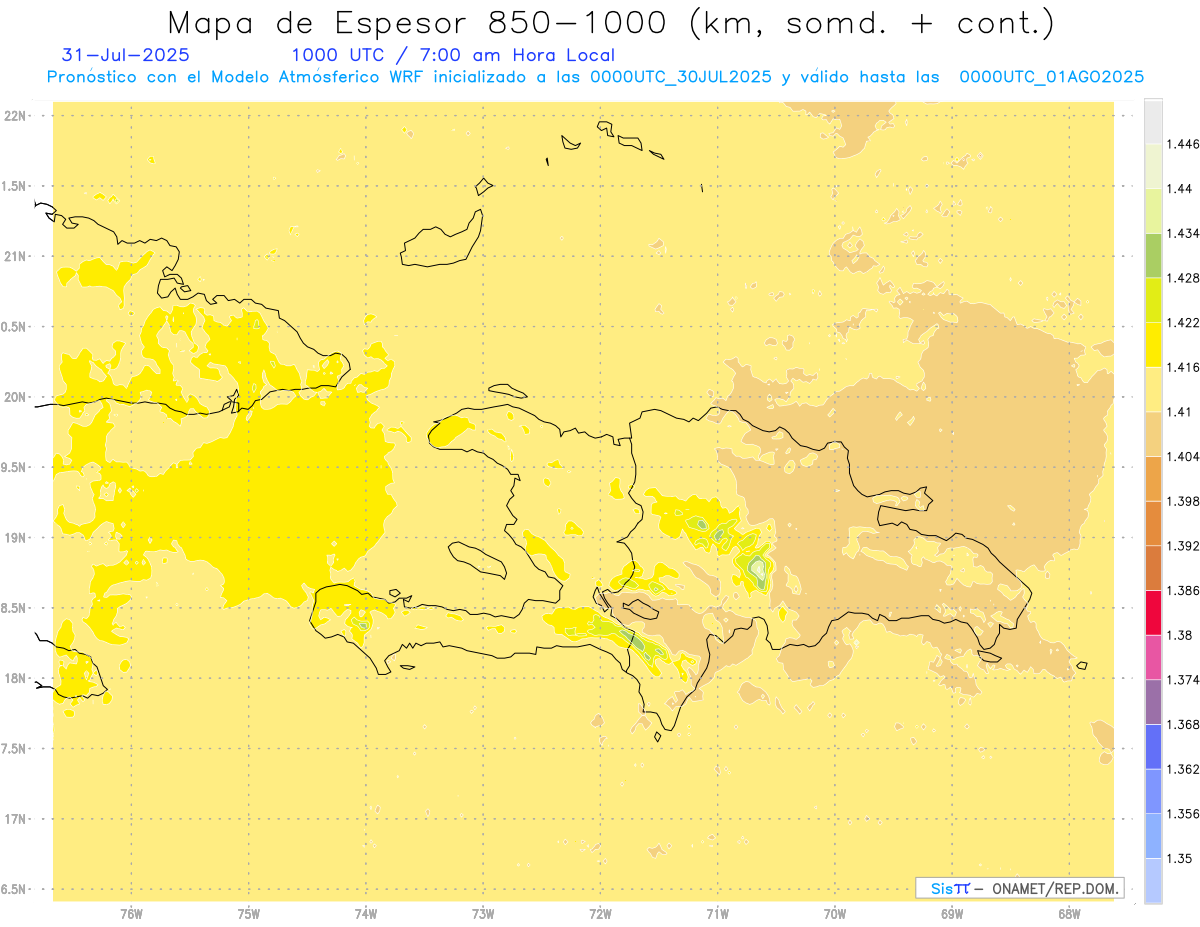
Task: Click the legend value 1.422
Action: click(1183, 323)
